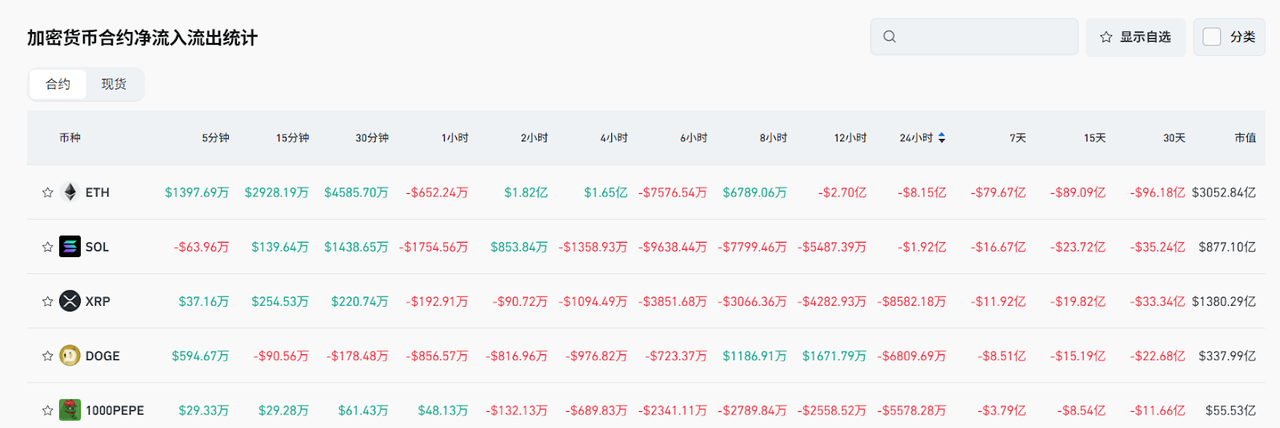Add DOGE to favorites via star
This screenshot has width=1280, height=428.
click(47, 356)
